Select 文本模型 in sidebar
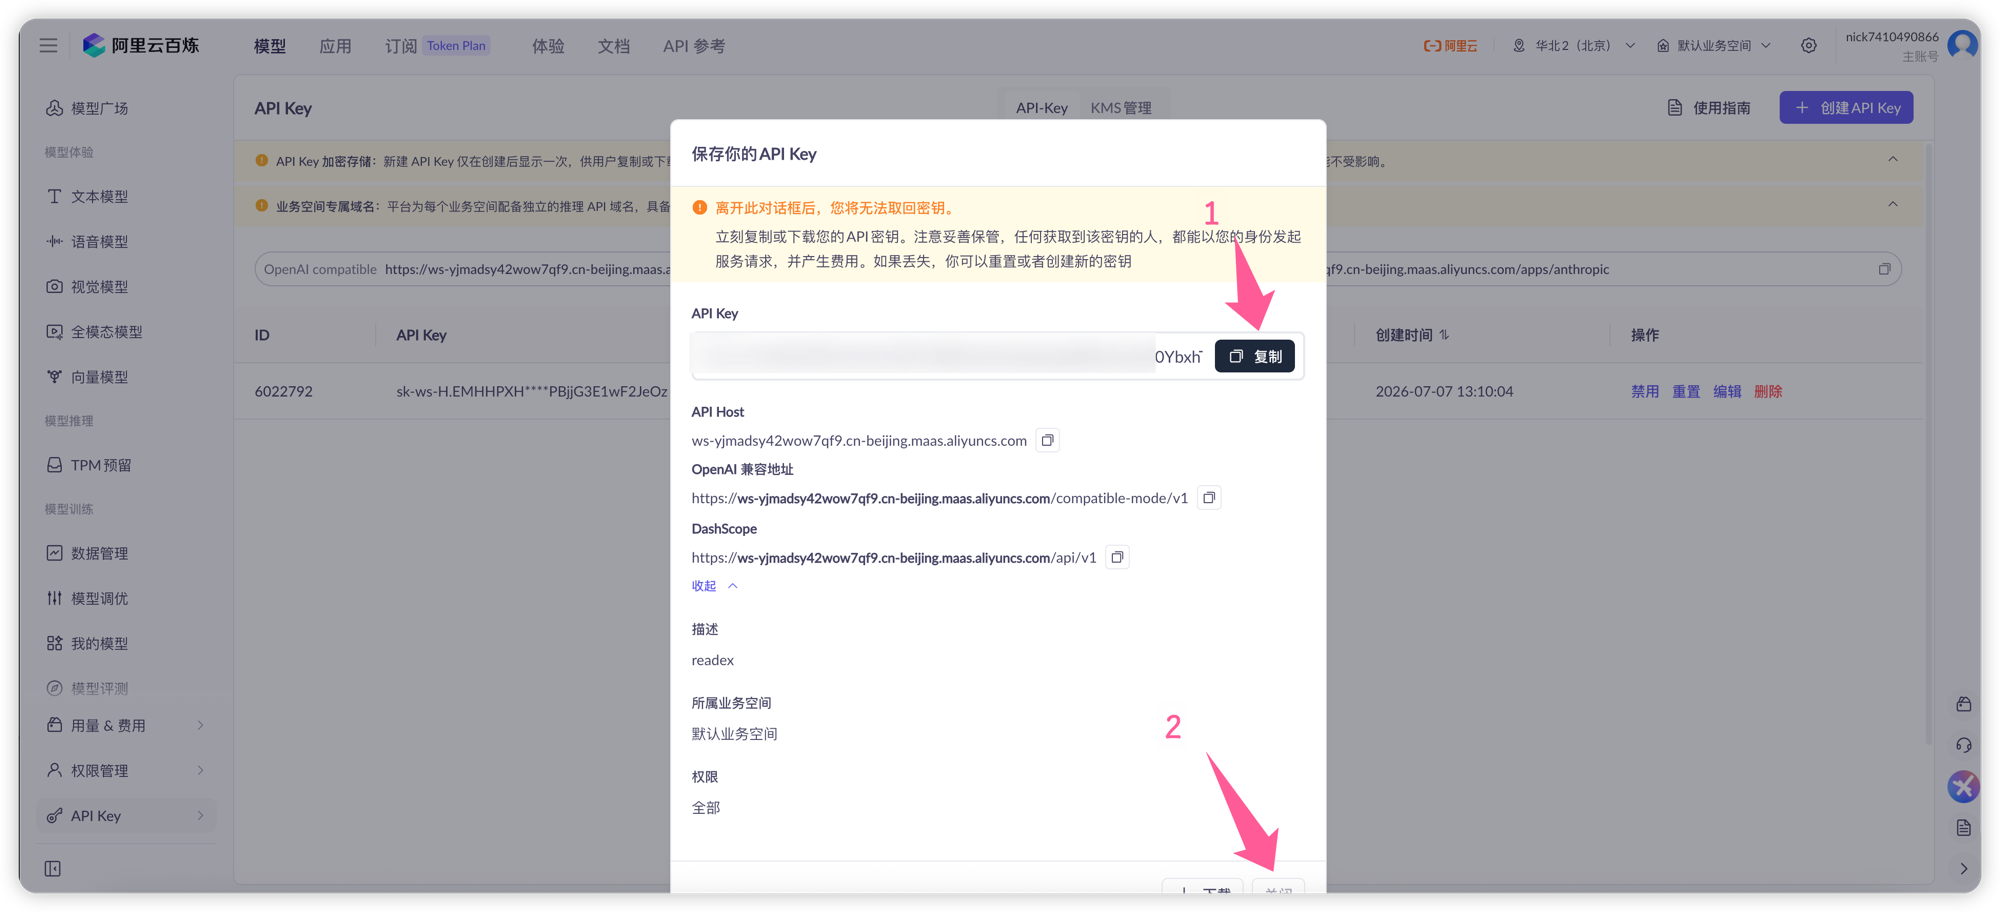This screenshot has height=912, width=2000. tap(99, 197)
